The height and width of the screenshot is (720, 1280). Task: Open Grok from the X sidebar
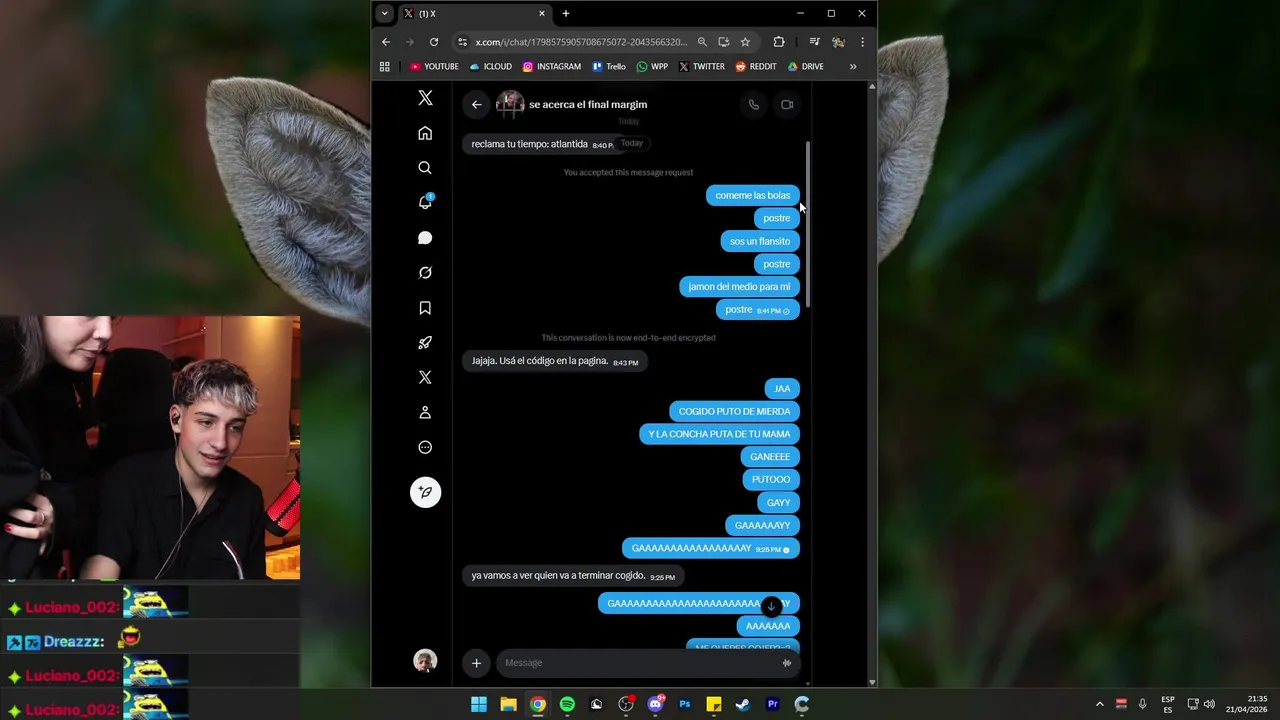click(425, 273)
